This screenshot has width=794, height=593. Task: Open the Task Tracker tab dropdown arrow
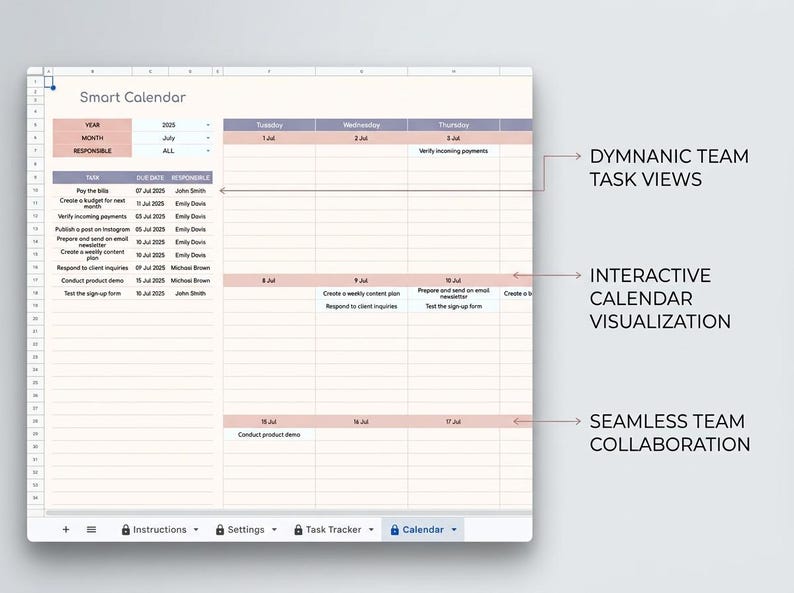(x=371, y=530)
